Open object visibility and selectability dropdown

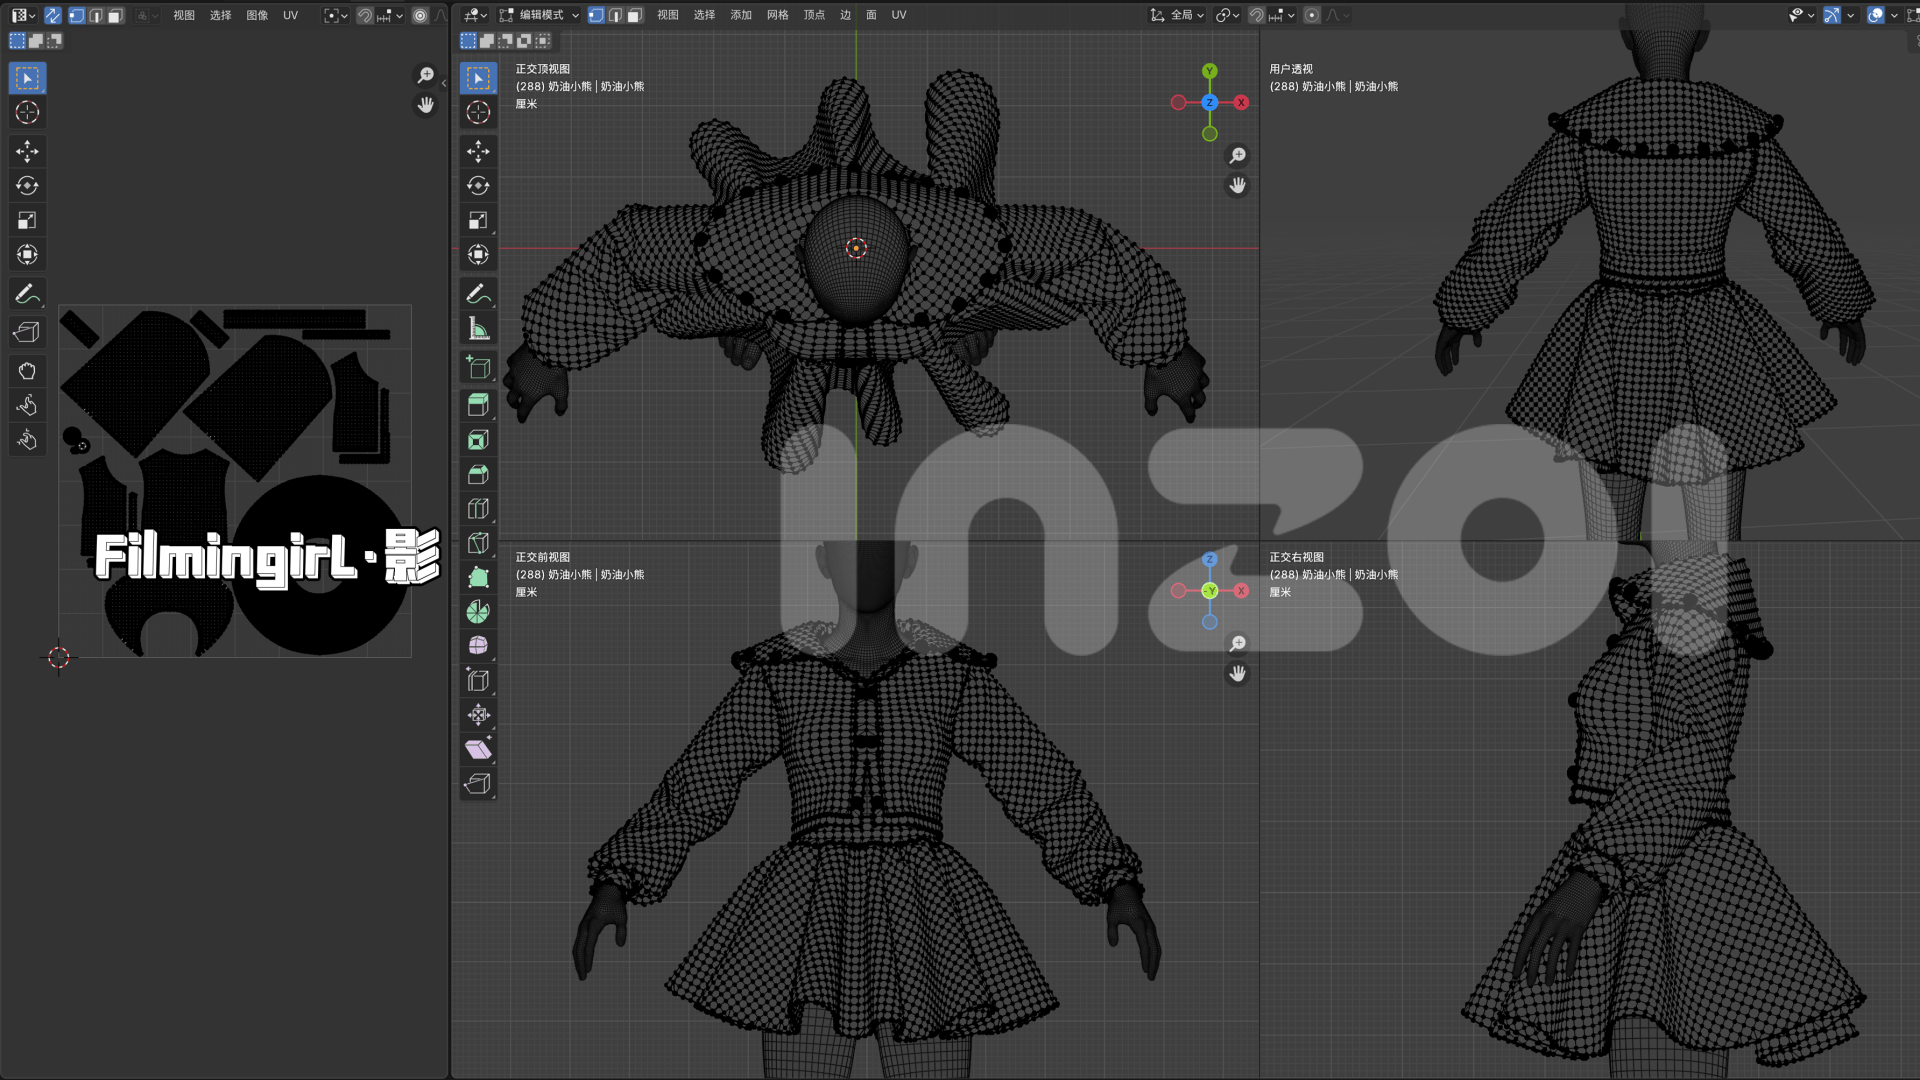coord(1802,15)
